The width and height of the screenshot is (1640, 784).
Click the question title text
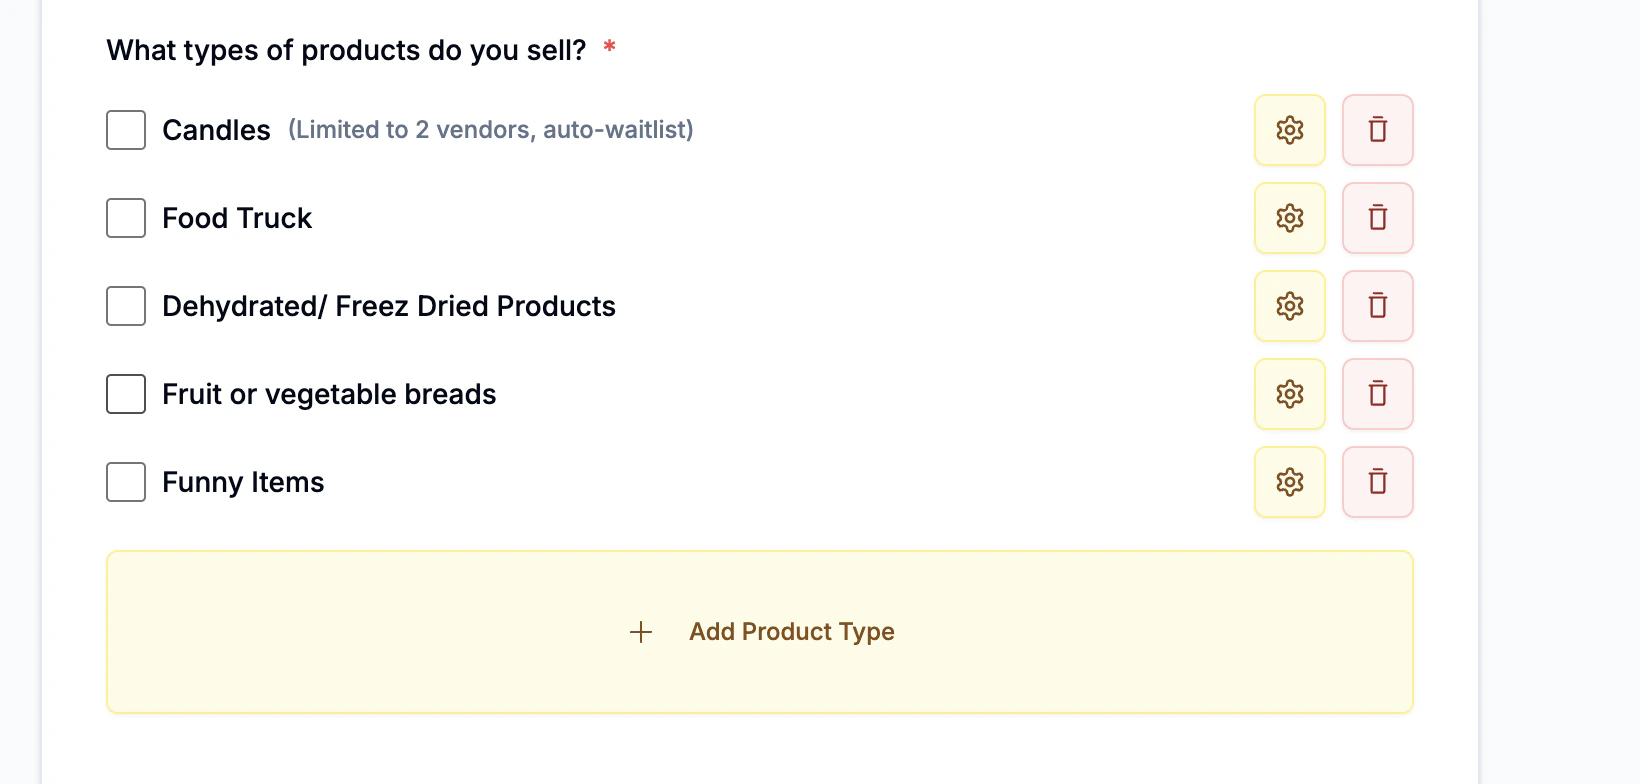(x=346, y=49)
